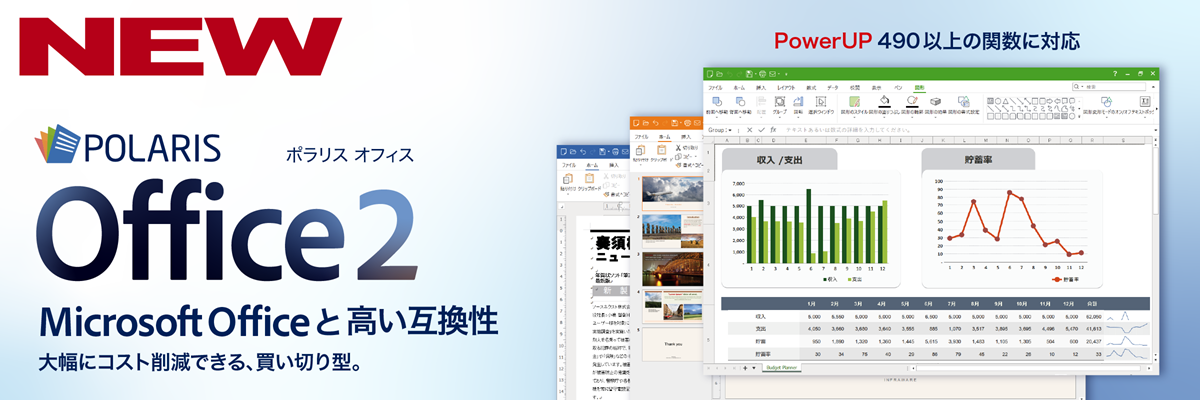Click the Shape Effects icon
Image resolution: width=1200 pixels, height=400 pixels.
(935, 101)
